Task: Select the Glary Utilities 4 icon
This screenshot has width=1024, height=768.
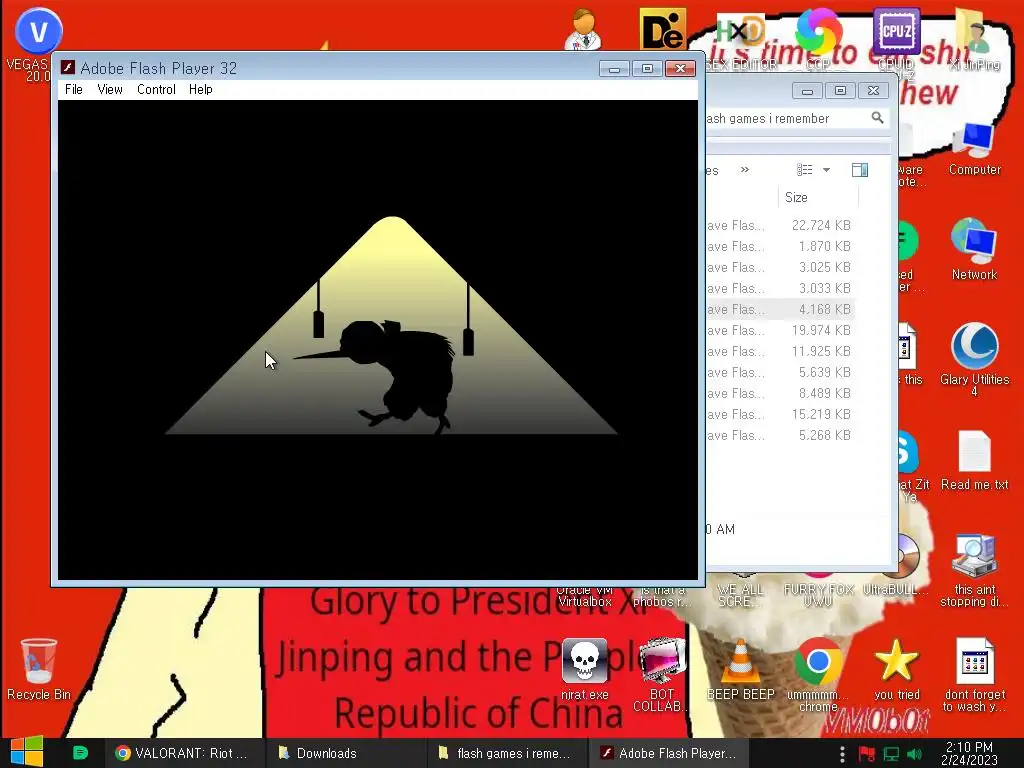Action: pos(974,359)
